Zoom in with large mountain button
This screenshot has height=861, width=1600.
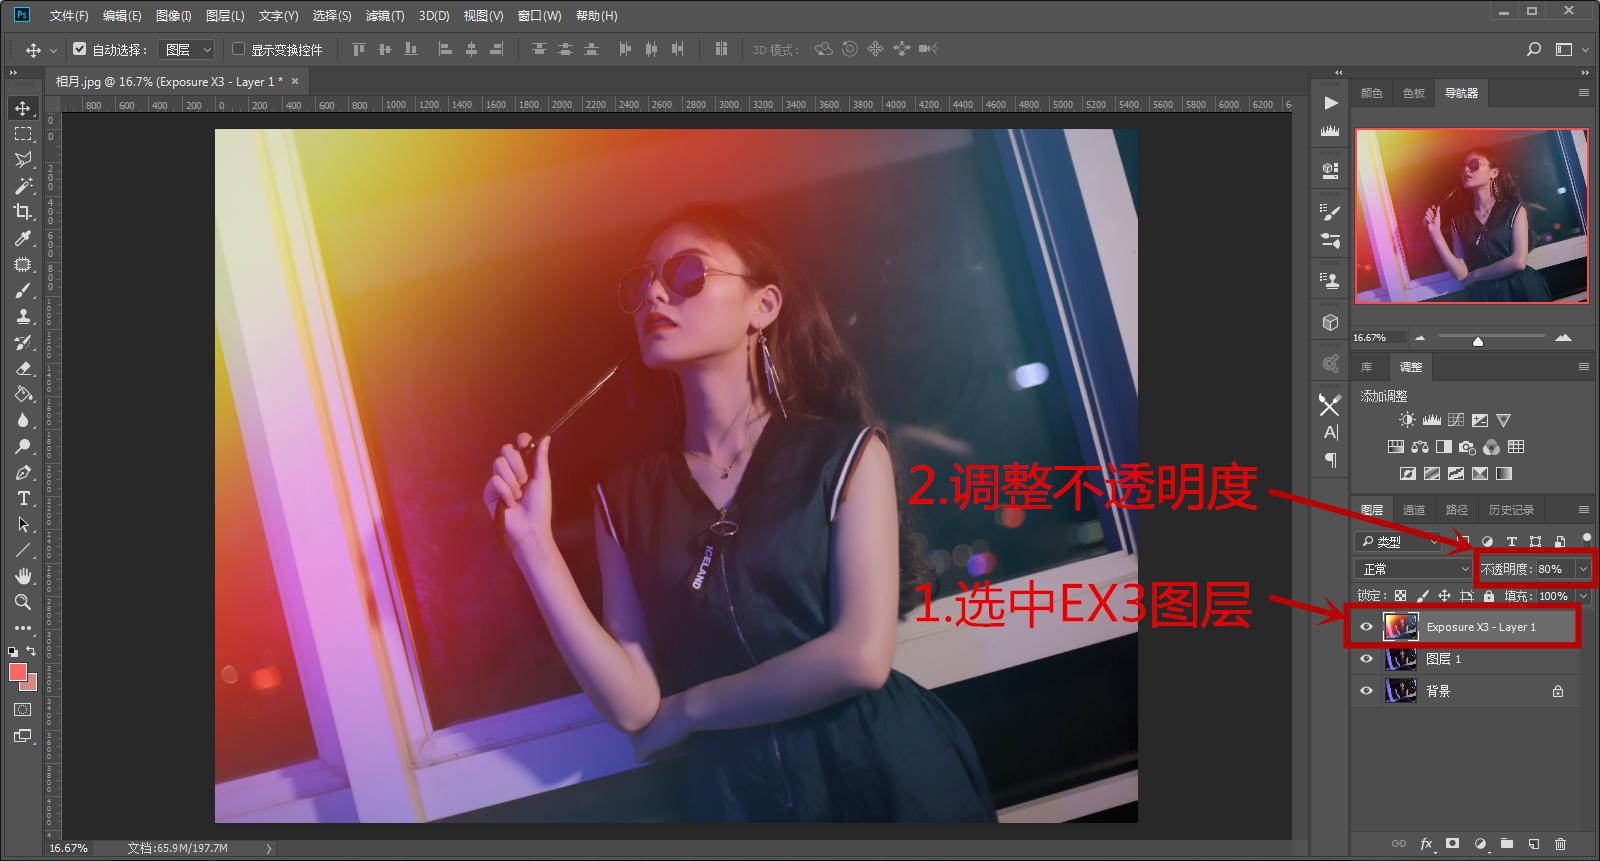pyautogui.click(x=1564, y=338)
